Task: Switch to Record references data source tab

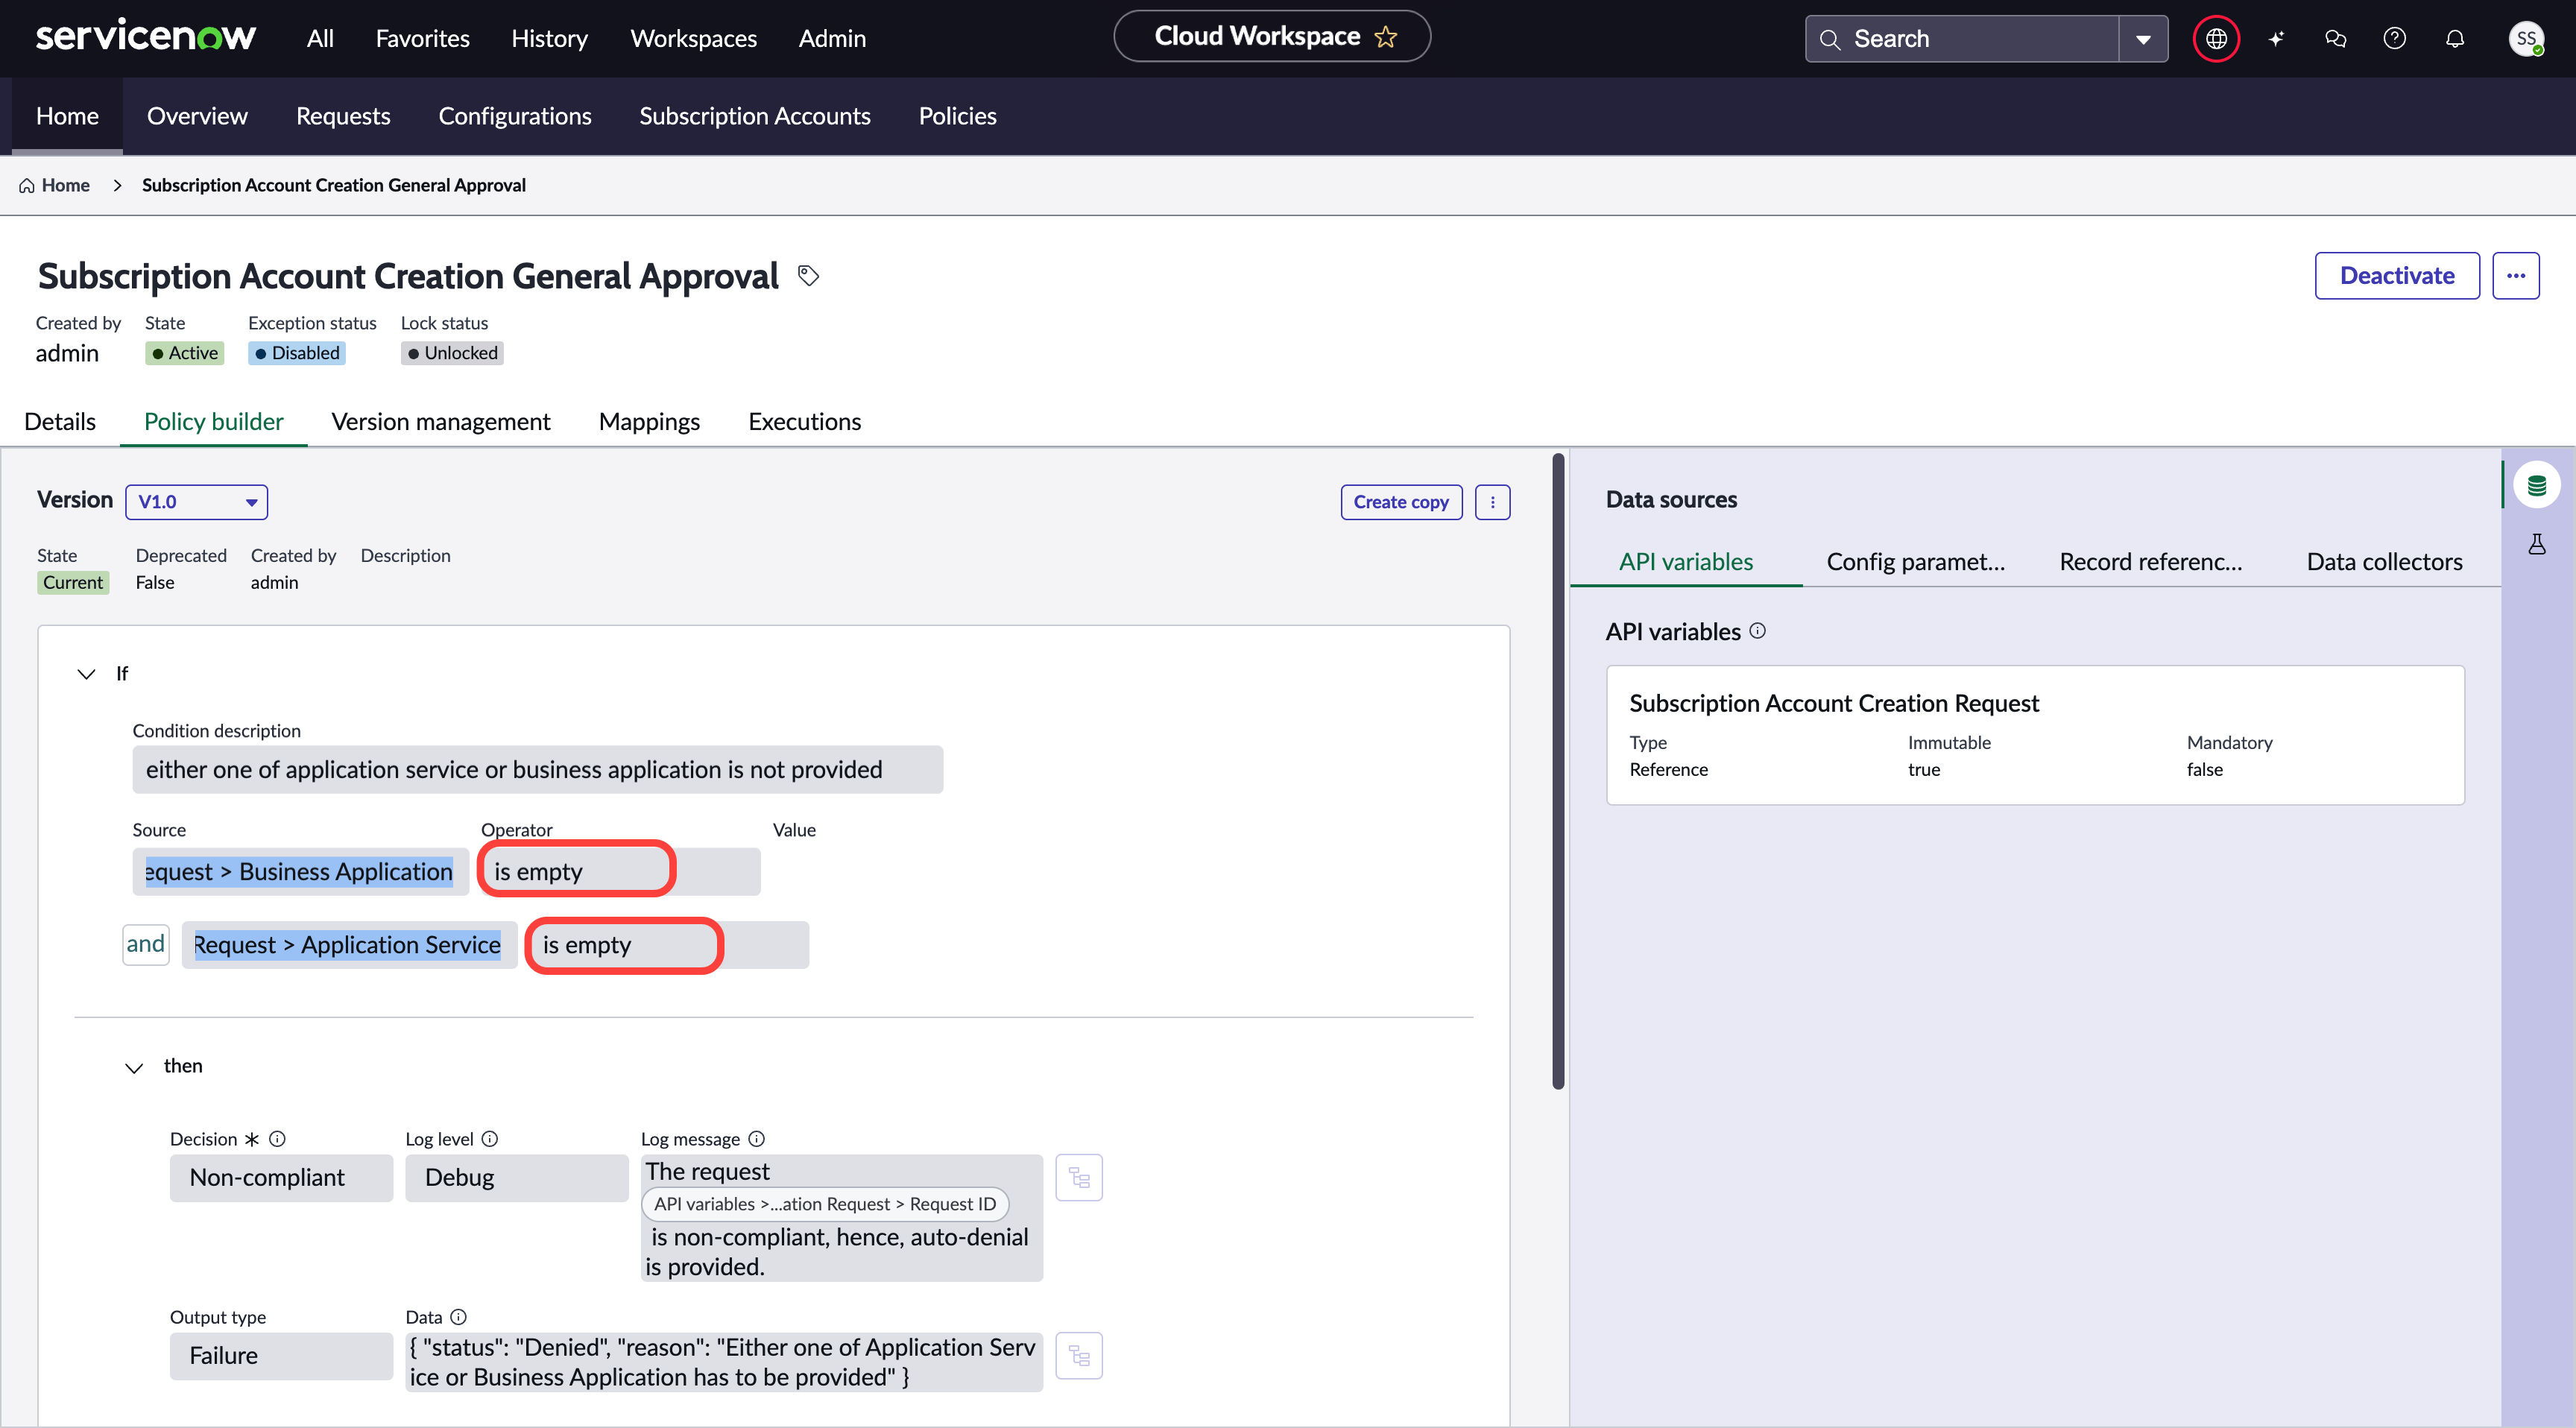Action: tap(2150, 562)
